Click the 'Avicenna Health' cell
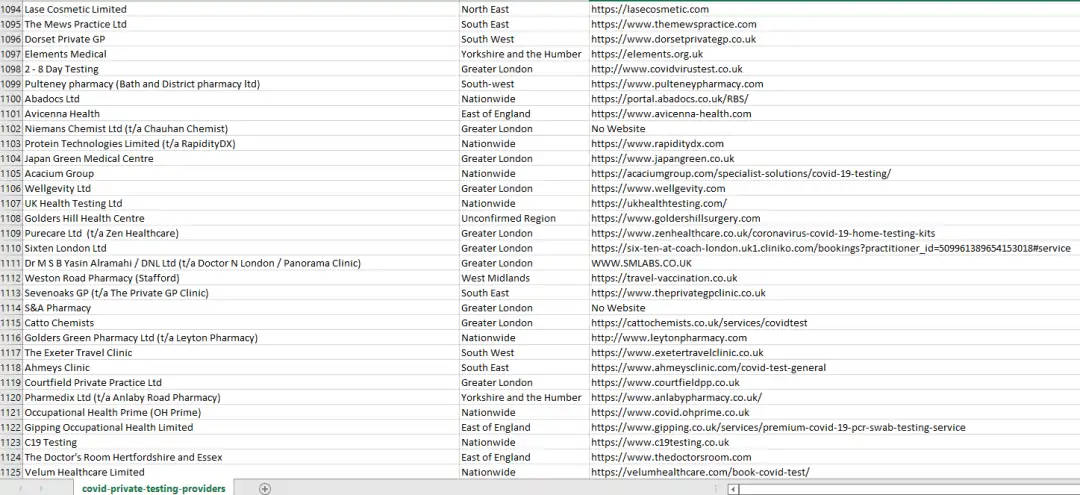The width and height of the screenshot is (1080, 495). point(241,114)
